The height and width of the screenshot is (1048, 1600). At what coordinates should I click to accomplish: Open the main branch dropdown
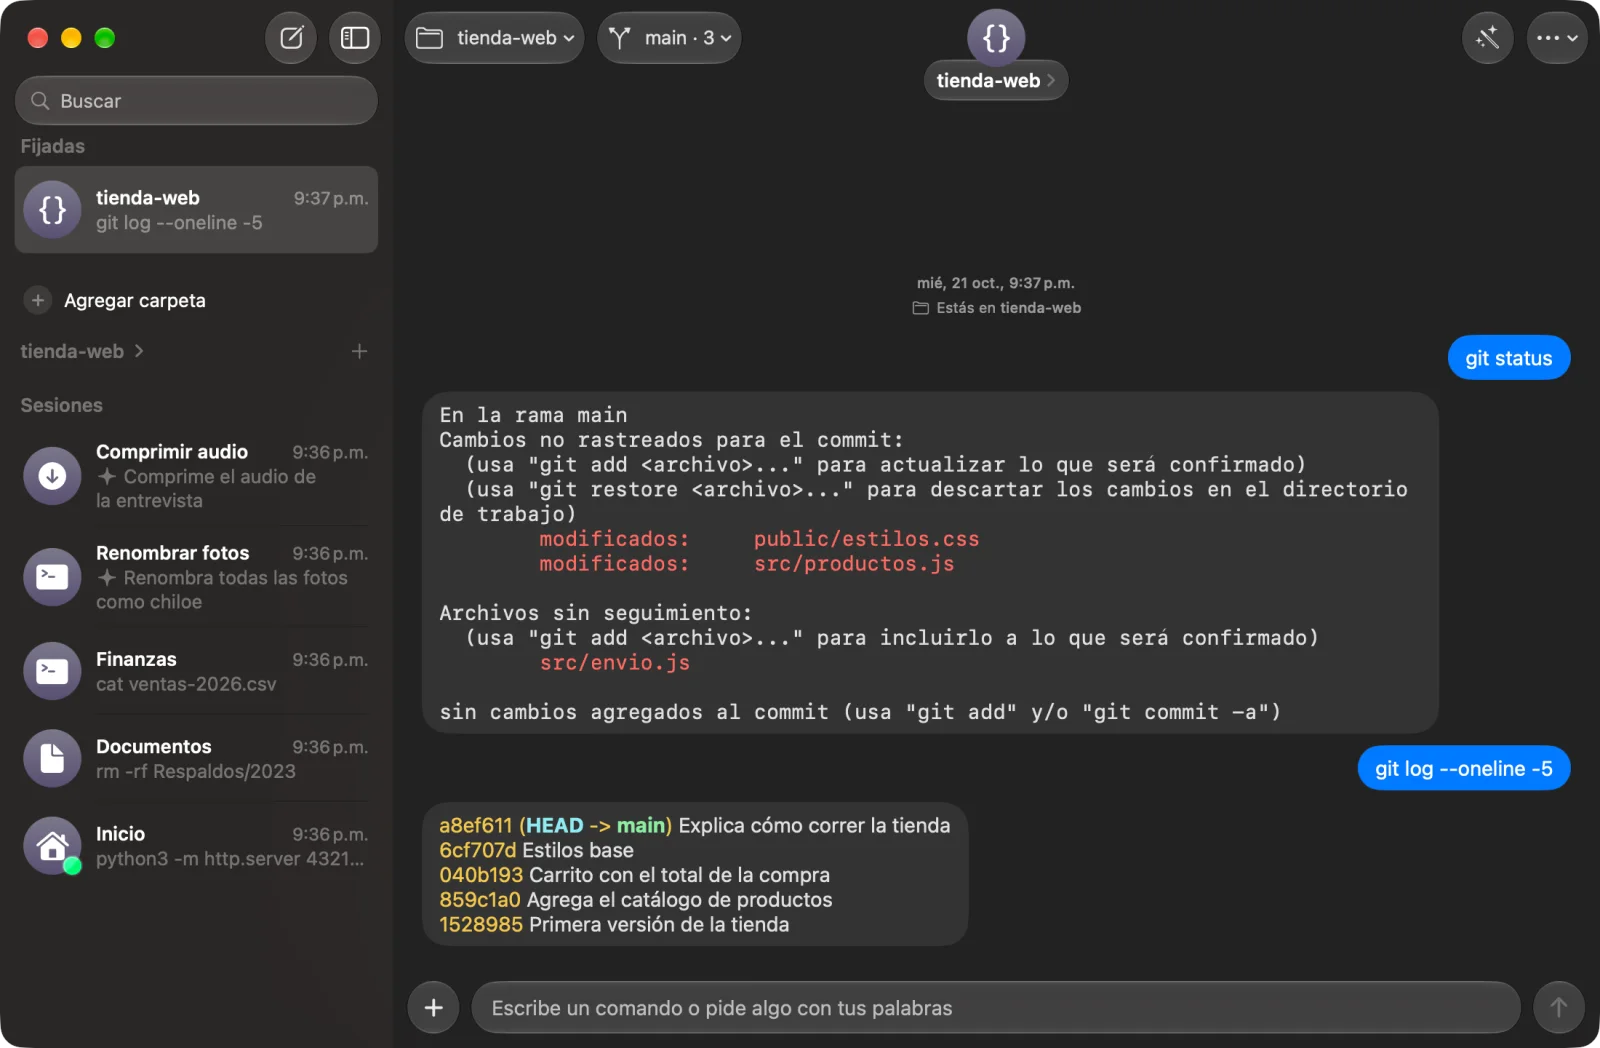pyautogui.click(x=669, y=38)
